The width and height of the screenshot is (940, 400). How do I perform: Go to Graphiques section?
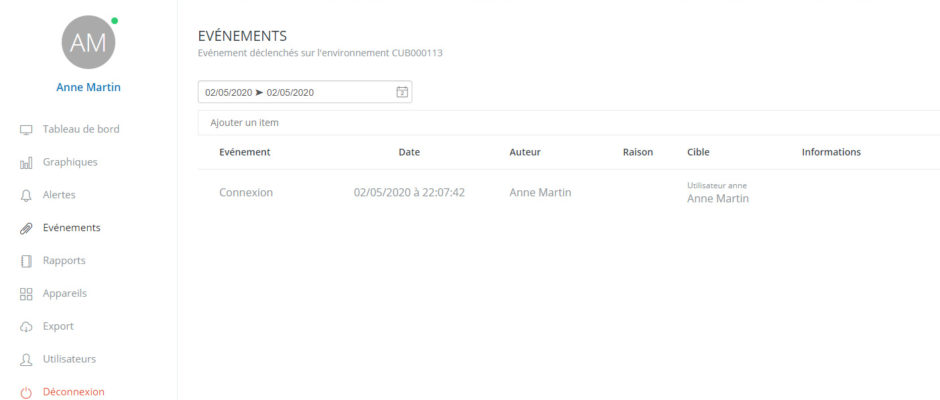(70, 162)
